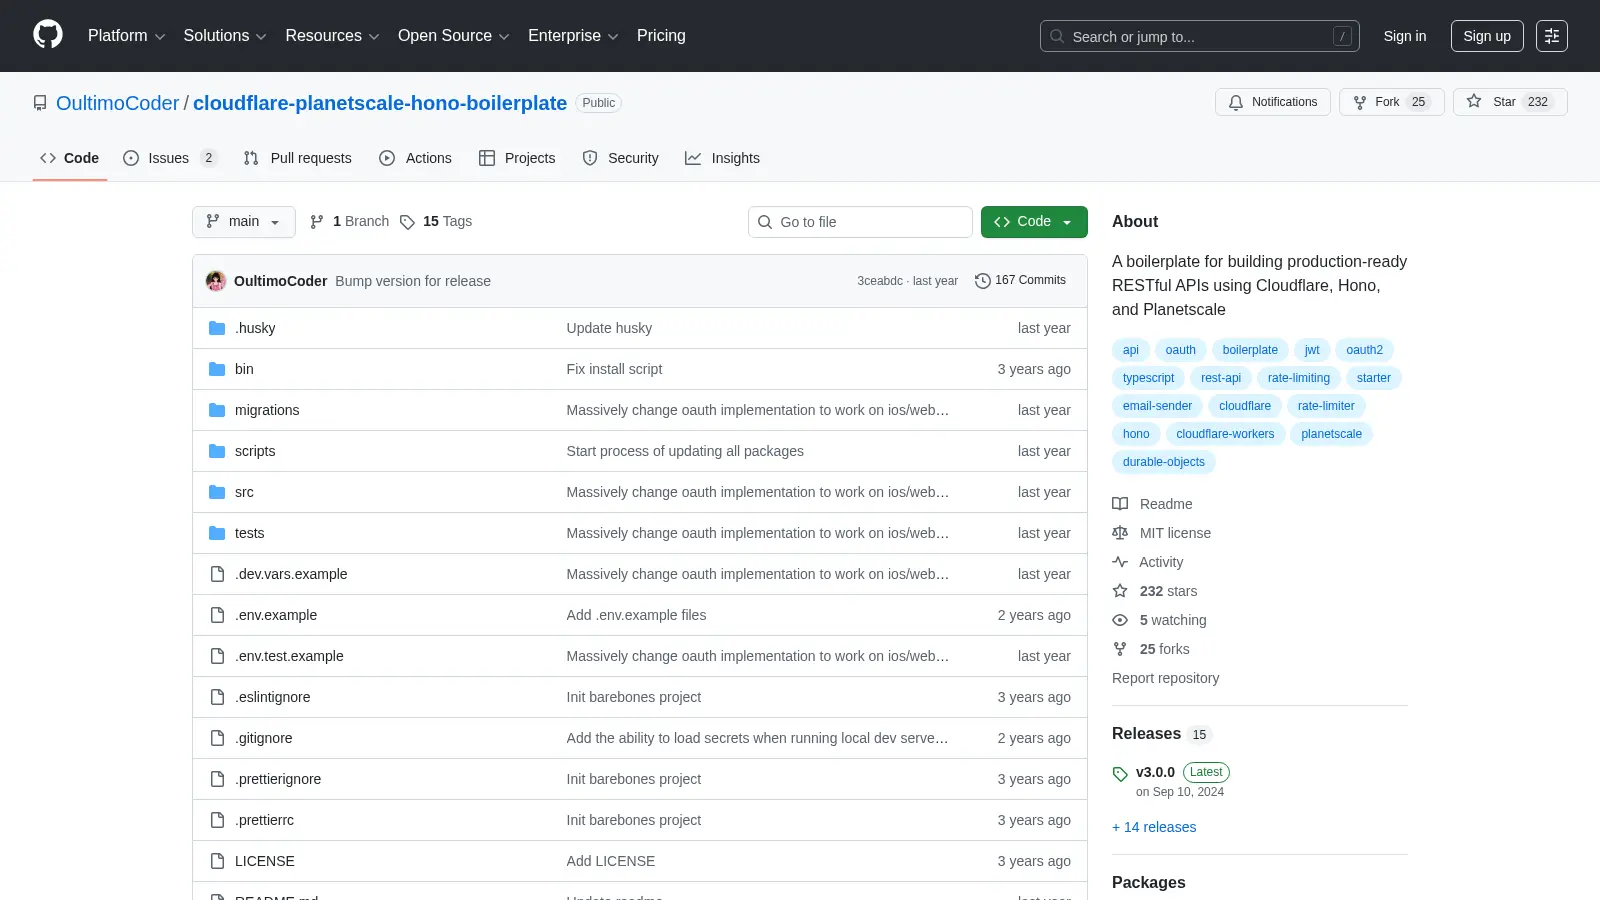Image resolution: width=1600 pixels, height=900 pixels.
Task: Click the scripts folder icon
Action: pos(217,451)
